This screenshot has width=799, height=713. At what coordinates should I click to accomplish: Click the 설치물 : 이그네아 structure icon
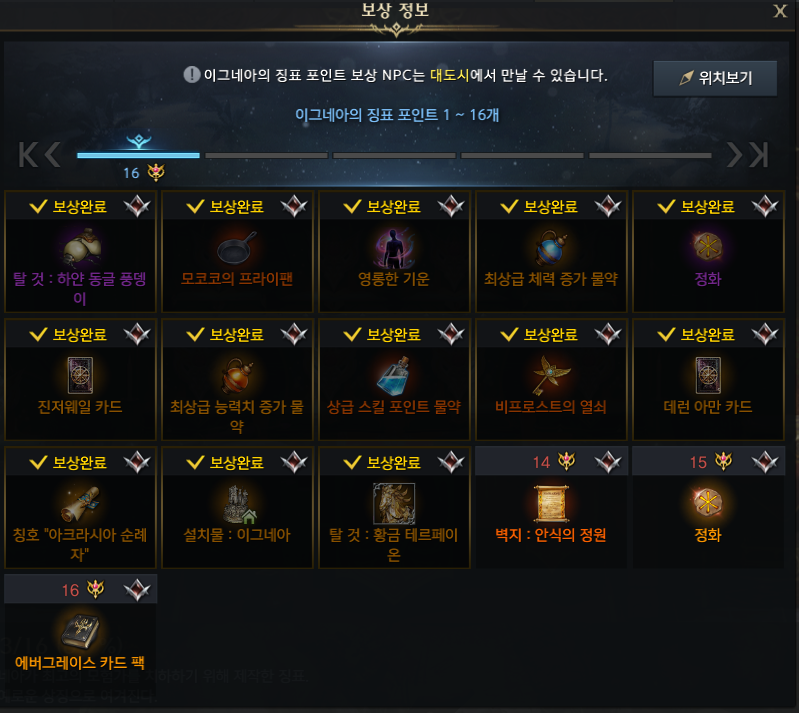[x=237, y=504]
